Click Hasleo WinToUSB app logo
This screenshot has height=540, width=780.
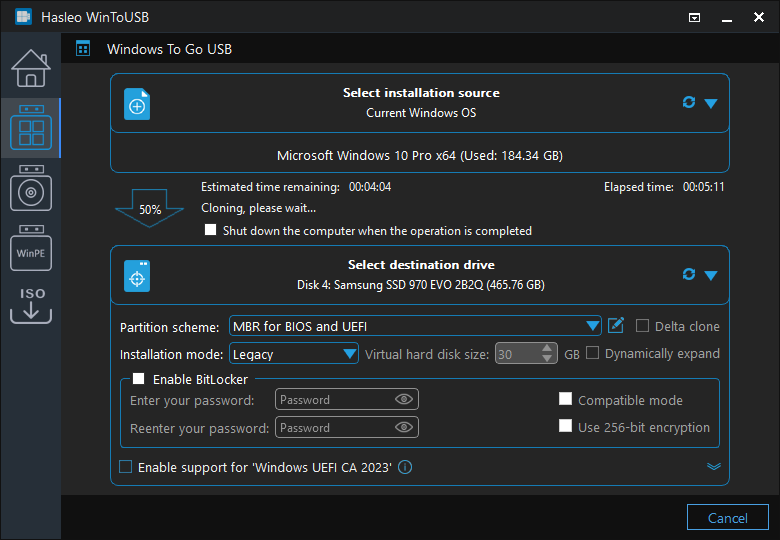tap(23, 16)
